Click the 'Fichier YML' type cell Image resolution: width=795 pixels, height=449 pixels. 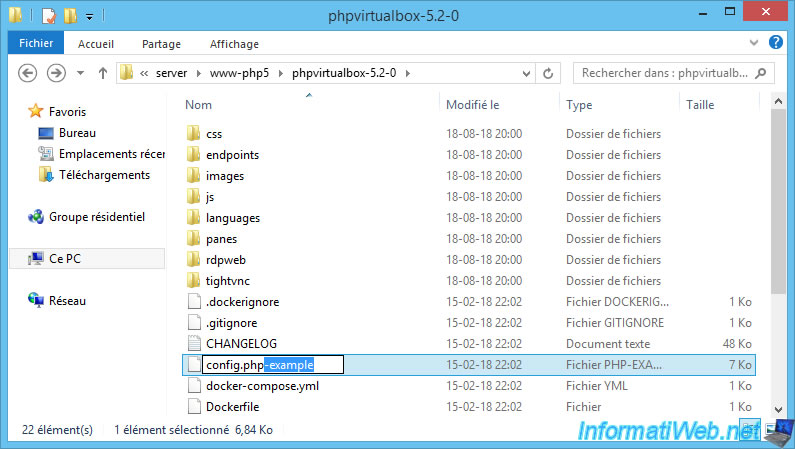pyautogui.click(x=597, y=386)
